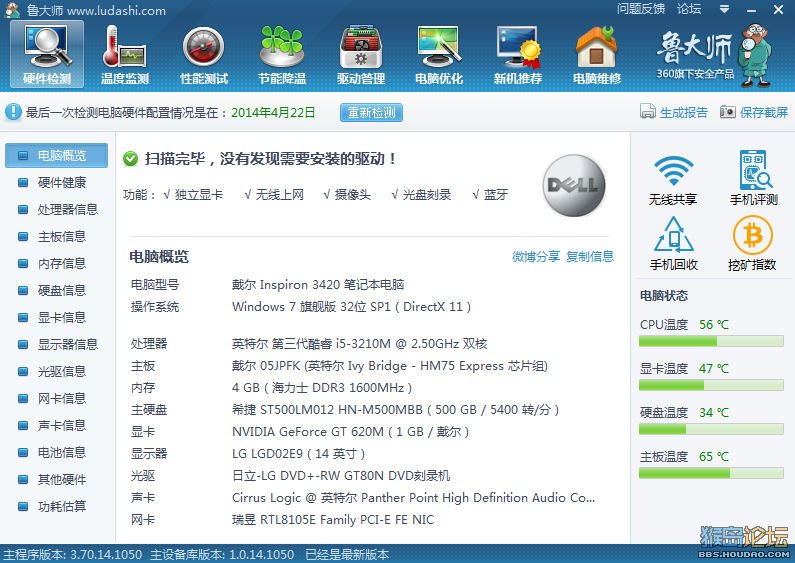Image resolution: width=795 pixels, height=563 pixels.
Task: Click the 重新检测 re-scan button
Action: pyautogui.click(x=371, y=113)
